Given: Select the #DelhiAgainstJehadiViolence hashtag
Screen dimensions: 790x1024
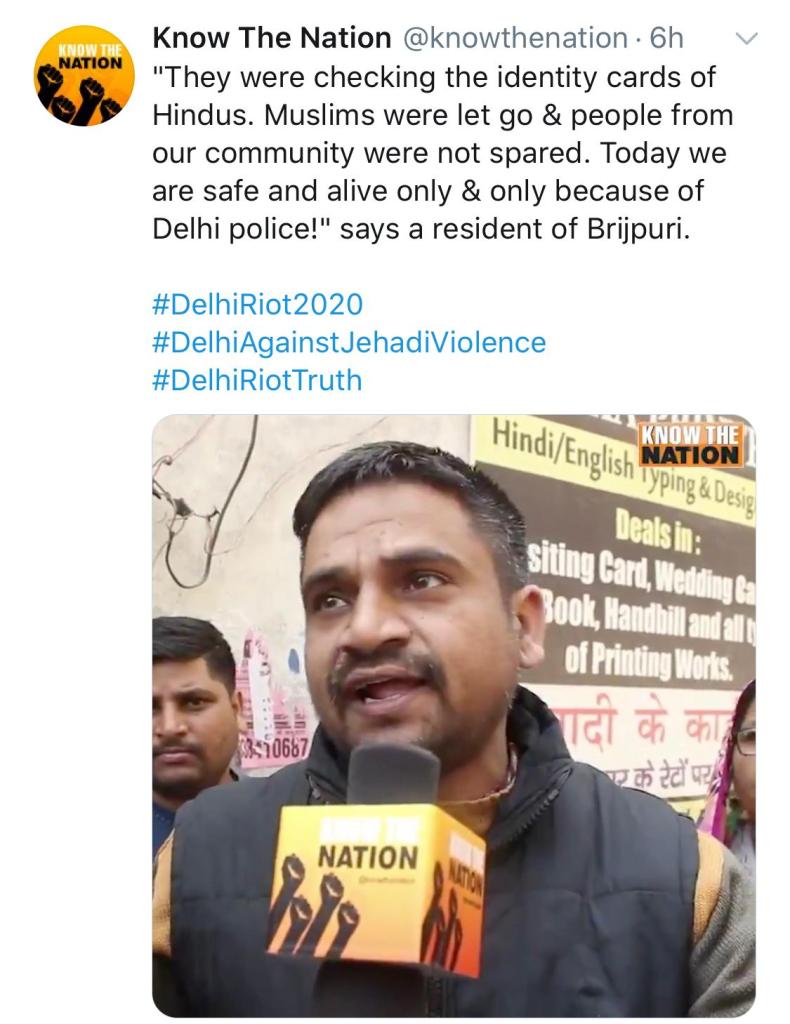Looking at the screenshot, I should click(349, 343).
